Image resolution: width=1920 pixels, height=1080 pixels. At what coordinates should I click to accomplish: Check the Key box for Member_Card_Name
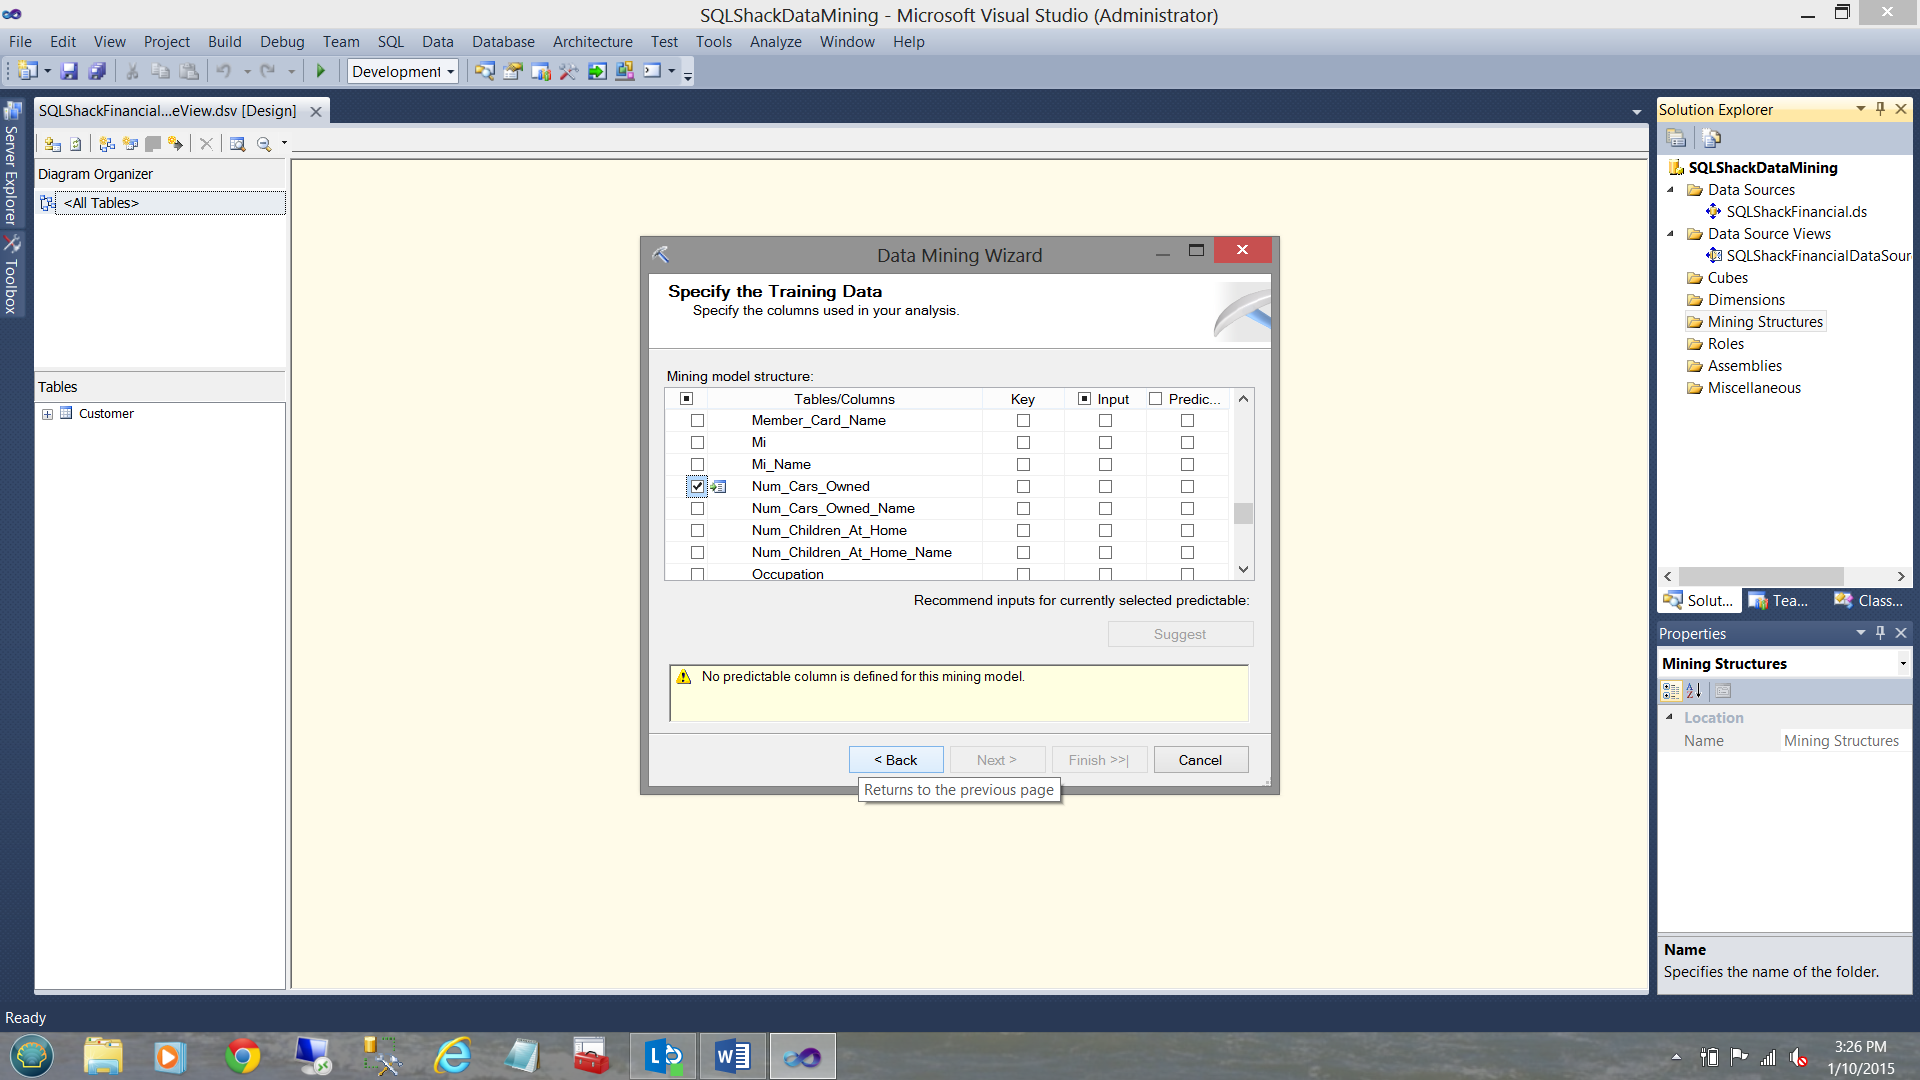click(x=1023, y=421)
